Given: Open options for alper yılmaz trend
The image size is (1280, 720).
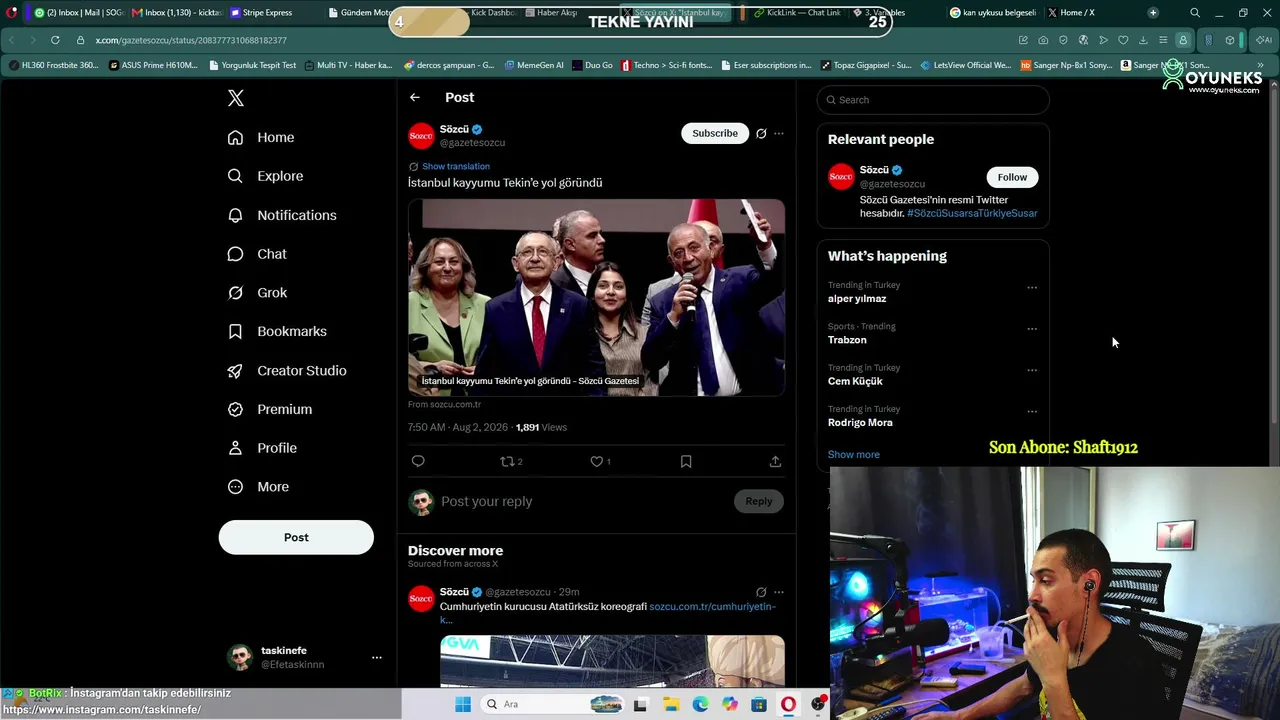Looking at the screenshot, I should pos(1032,288).
